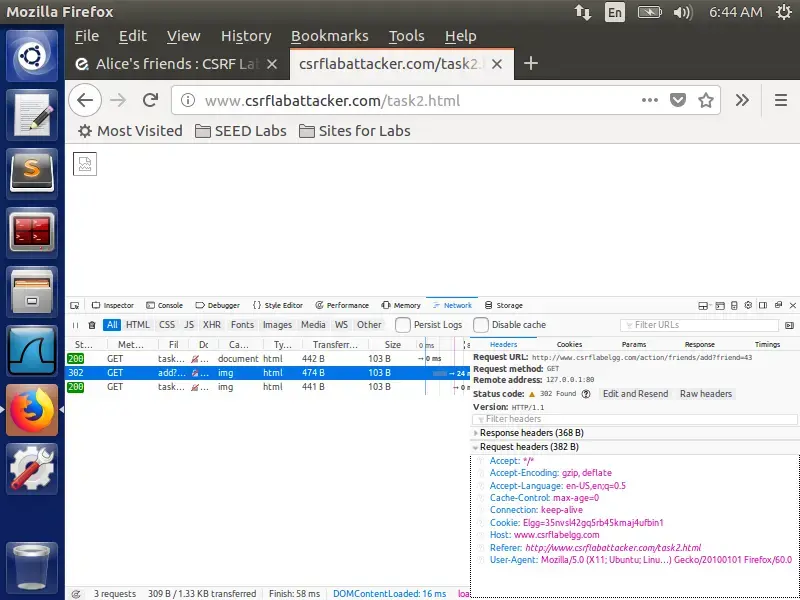Switch to the Storage panel
This screenshot has width=800, height=600.
click(504, 306)
